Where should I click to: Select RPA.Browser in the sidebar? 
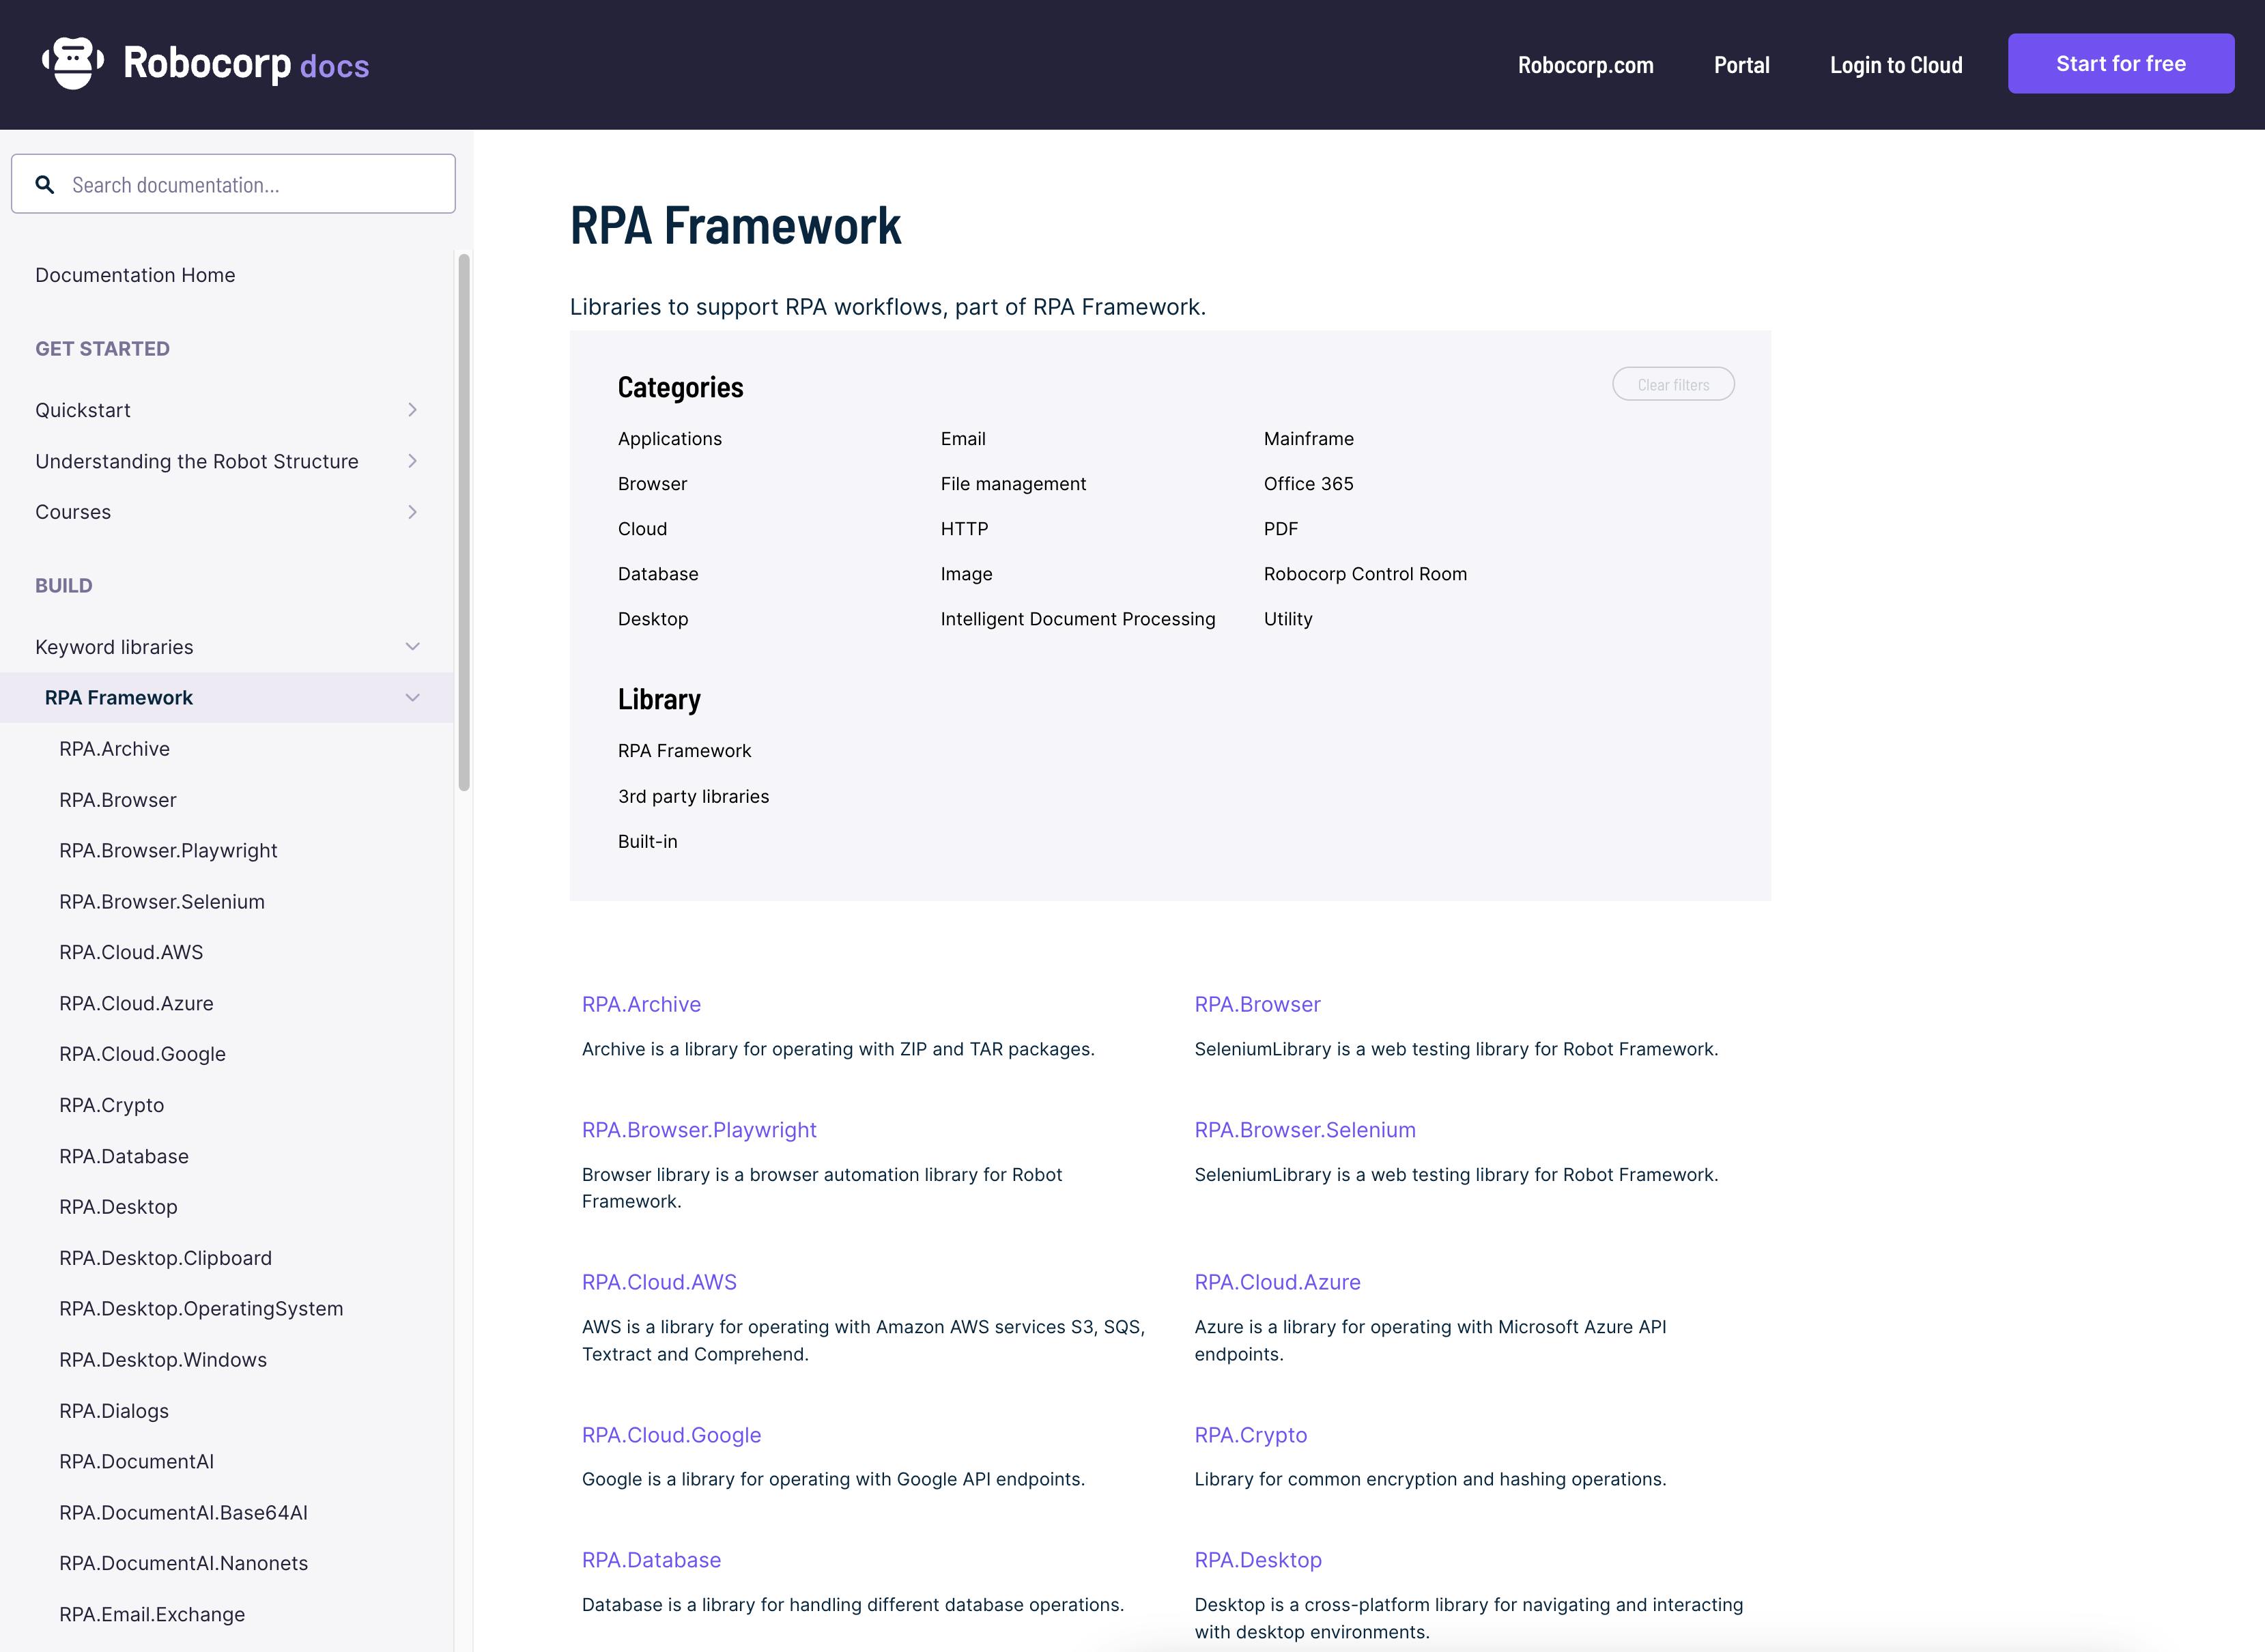point(117,800)
